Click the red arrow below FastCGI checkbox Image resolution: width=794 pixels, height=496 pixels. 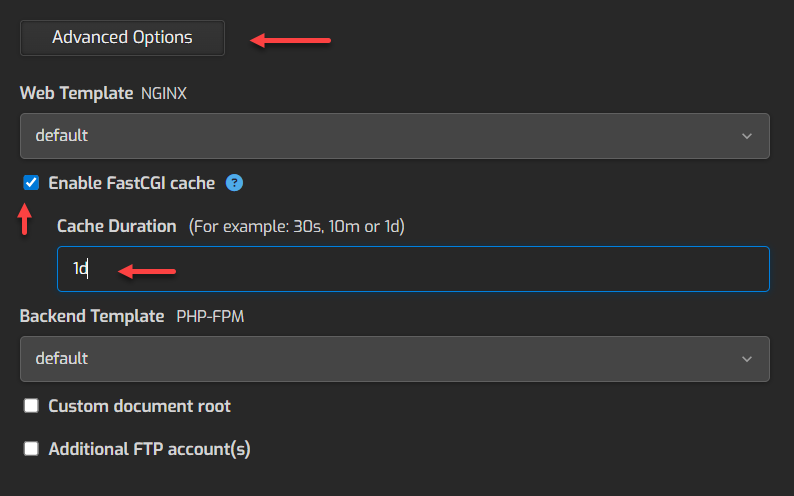tap(25, 218)
